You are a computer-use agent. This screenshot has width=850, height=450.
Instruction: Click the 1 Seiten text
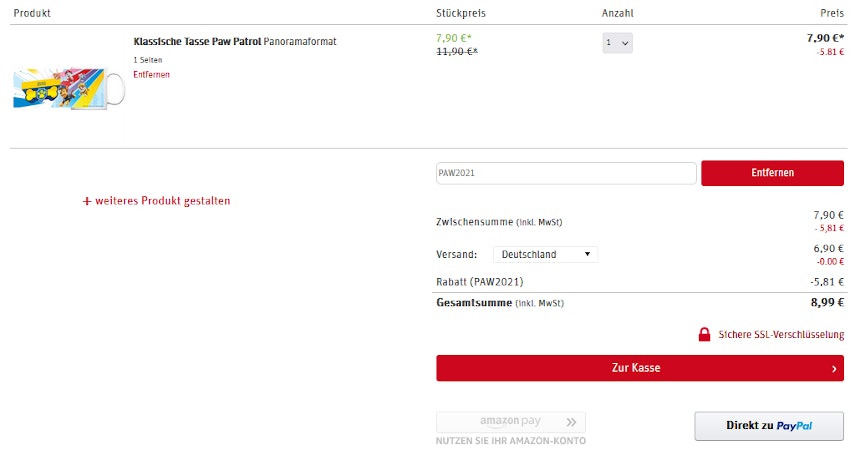pyautogui.click(x=147, y=60)
